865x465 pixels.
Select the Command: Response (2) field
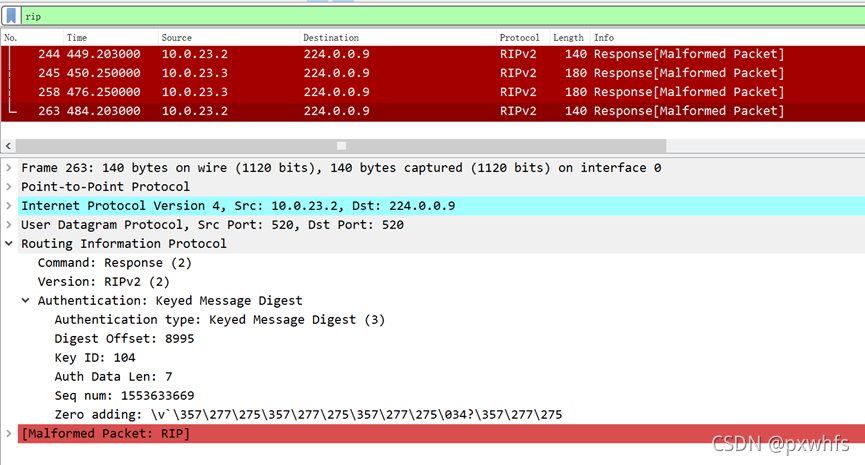click(114, 263)
